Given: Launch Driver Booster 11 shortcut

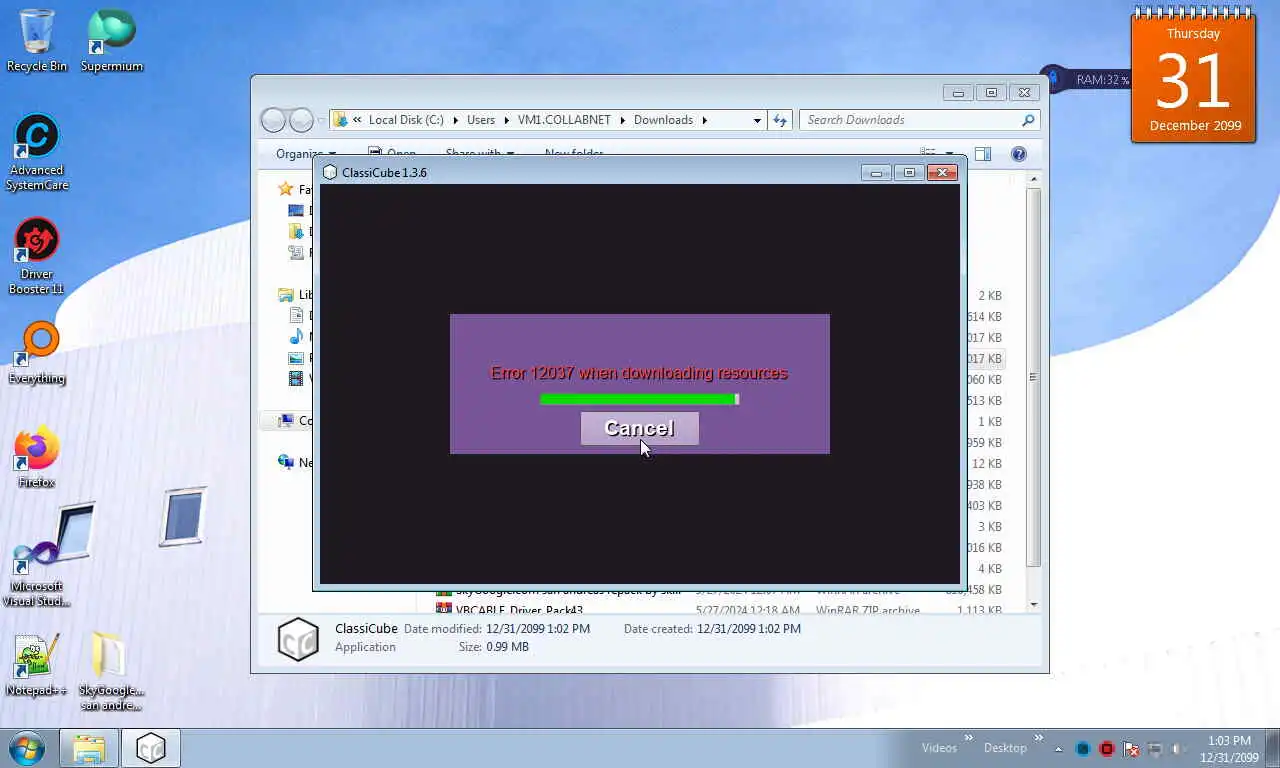Looking at the screenshot, I should [x=37, y=256].
